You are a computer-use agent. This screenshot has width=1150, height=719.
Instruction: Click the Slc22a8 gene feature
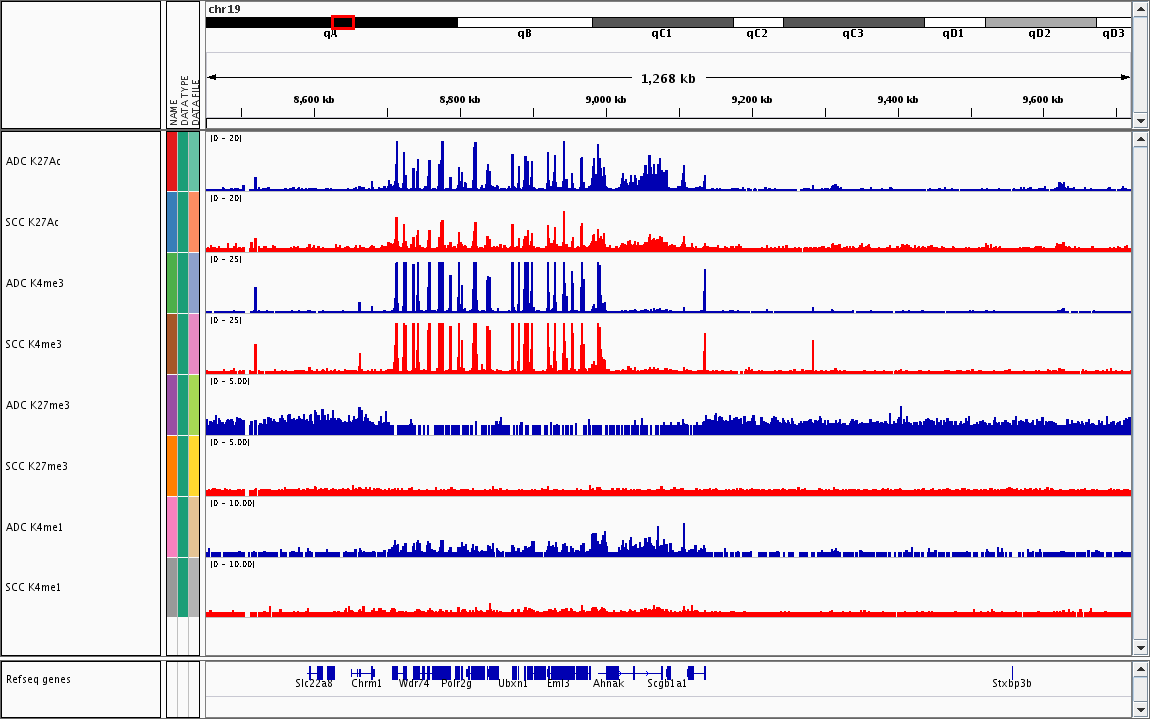pyautogui.click(x=321, y=673)
